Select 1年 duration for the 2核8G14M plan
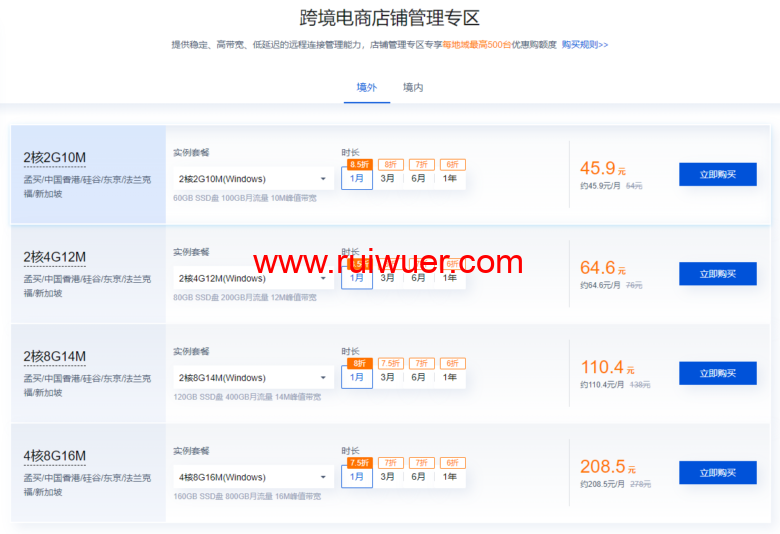 point(450,378)
